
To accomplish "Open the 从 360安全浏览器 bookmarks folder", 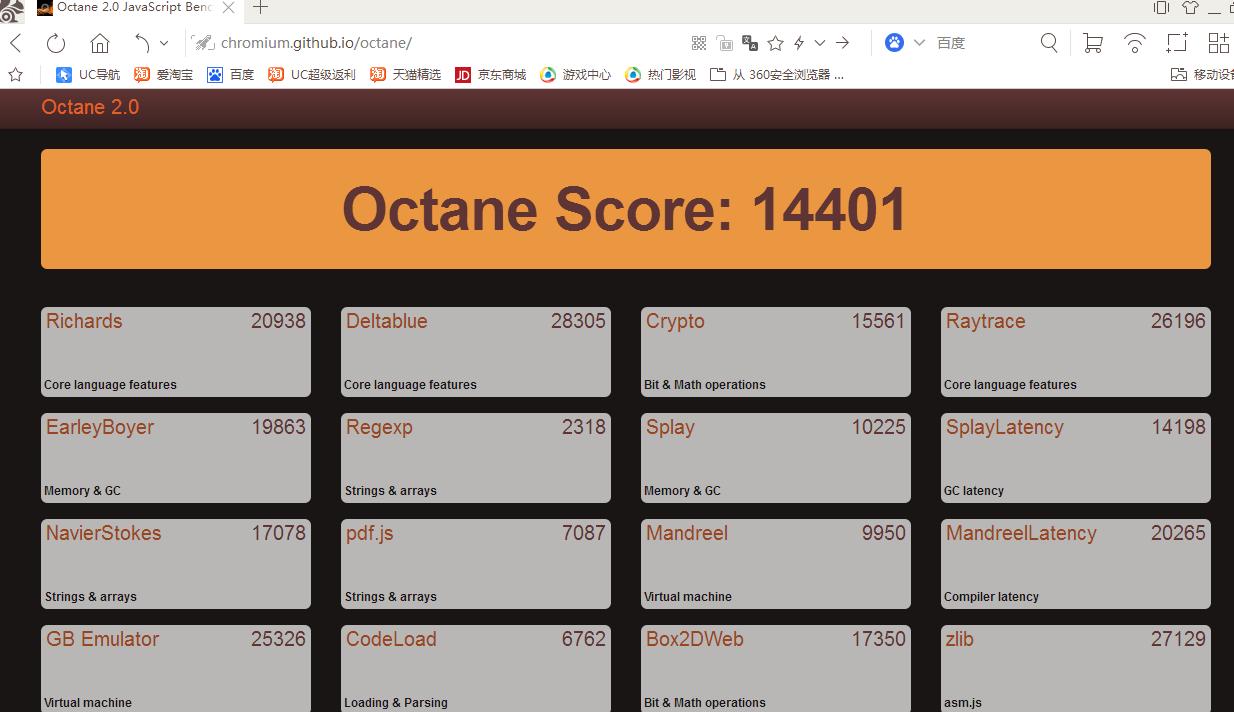I will click(777, 74).
